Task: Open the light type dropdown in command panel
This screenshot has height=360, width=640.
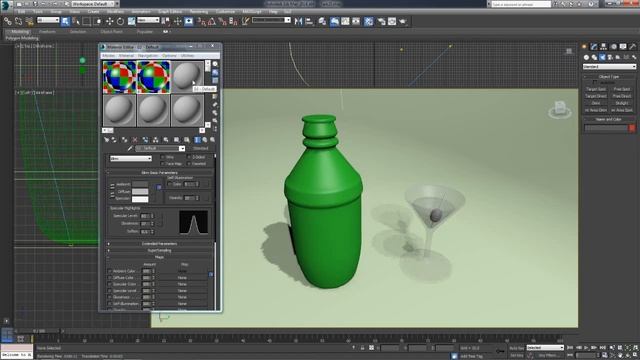Action: [609, 67]
